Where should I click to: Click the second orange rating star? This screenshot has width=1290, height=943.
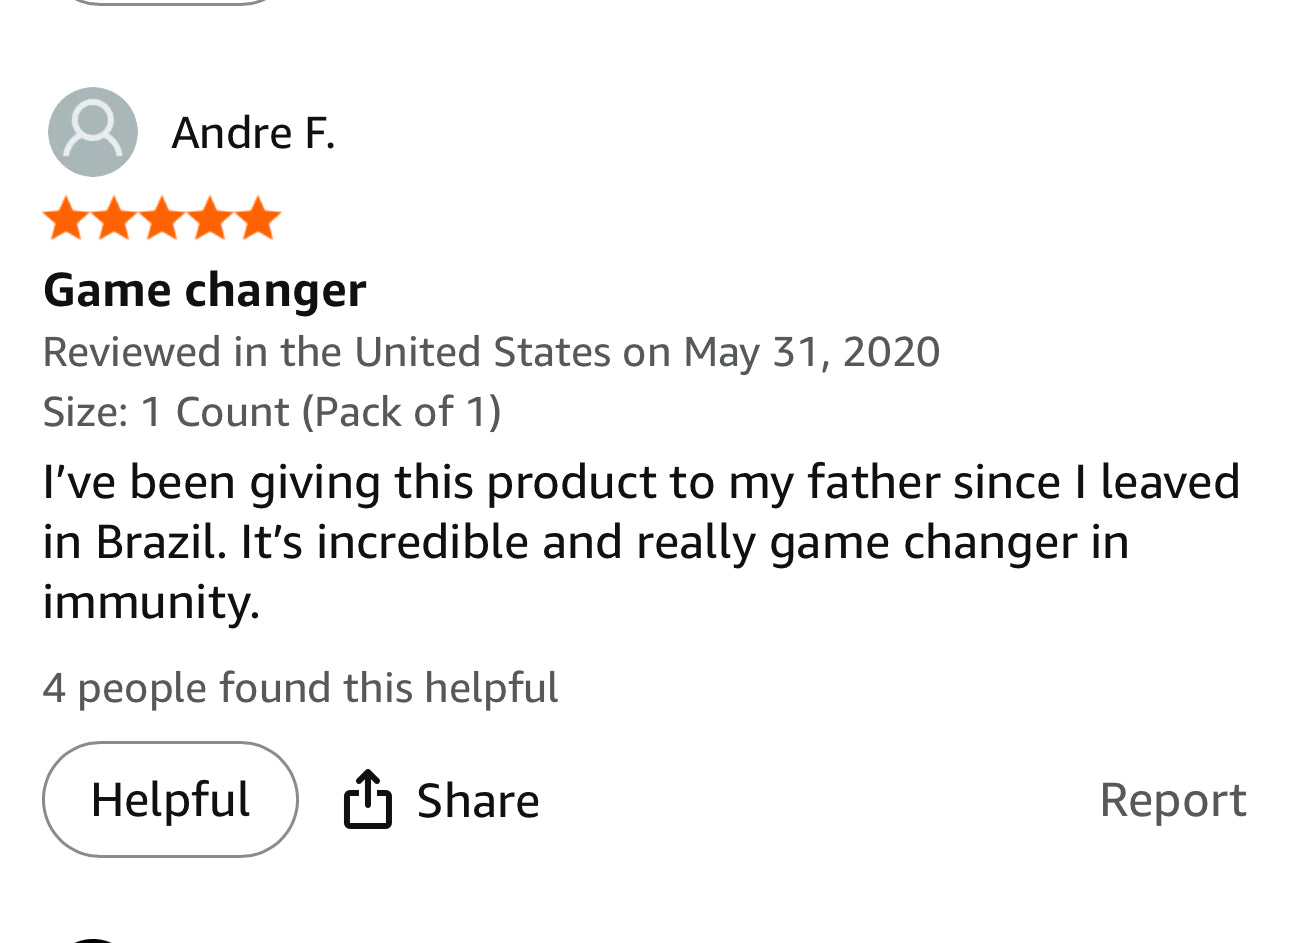(x=113, y=218)
